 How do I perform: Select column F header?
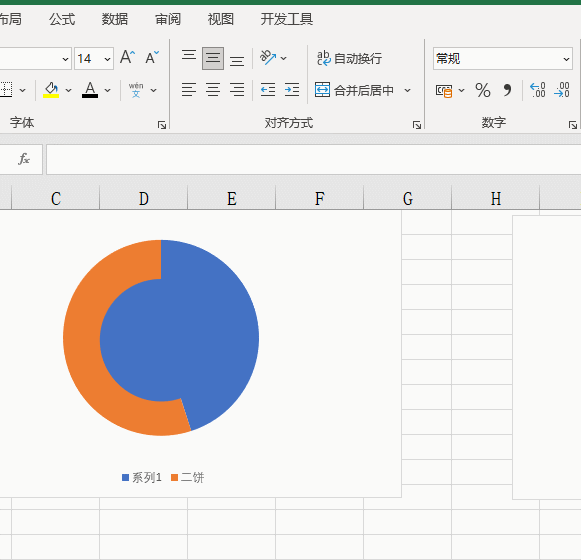tap(320, 198)
